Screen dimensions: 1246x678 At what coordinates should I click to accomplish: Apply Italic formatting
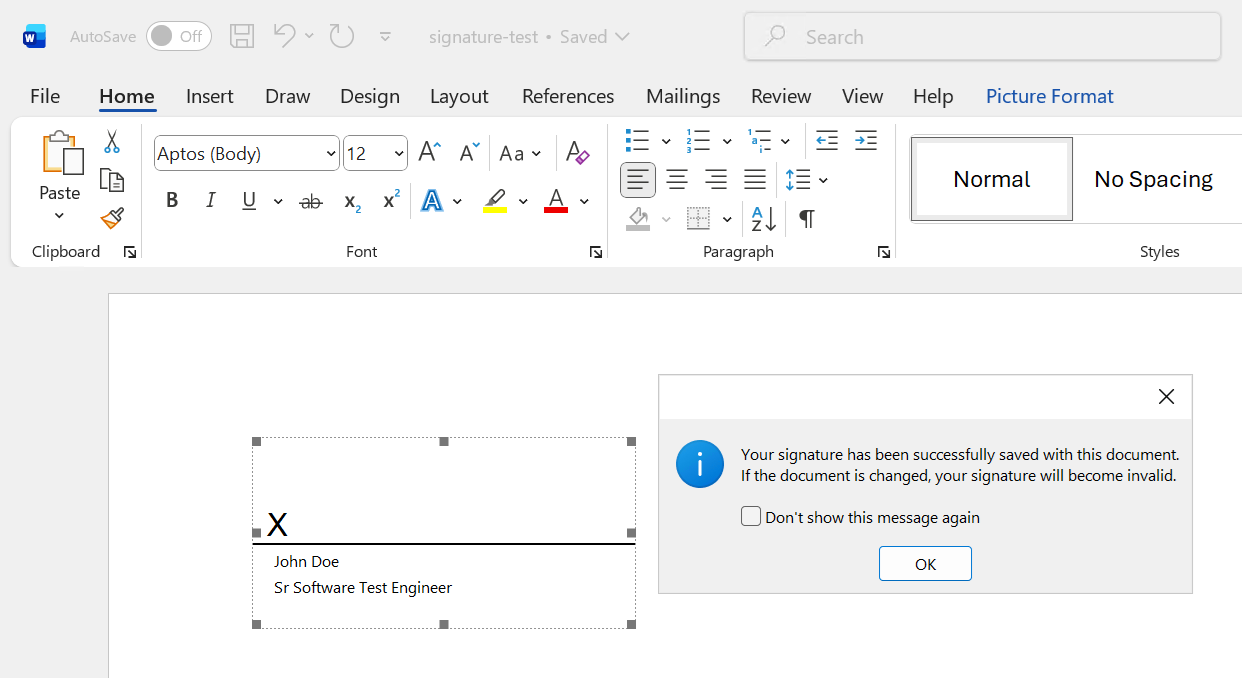[211, 201]
